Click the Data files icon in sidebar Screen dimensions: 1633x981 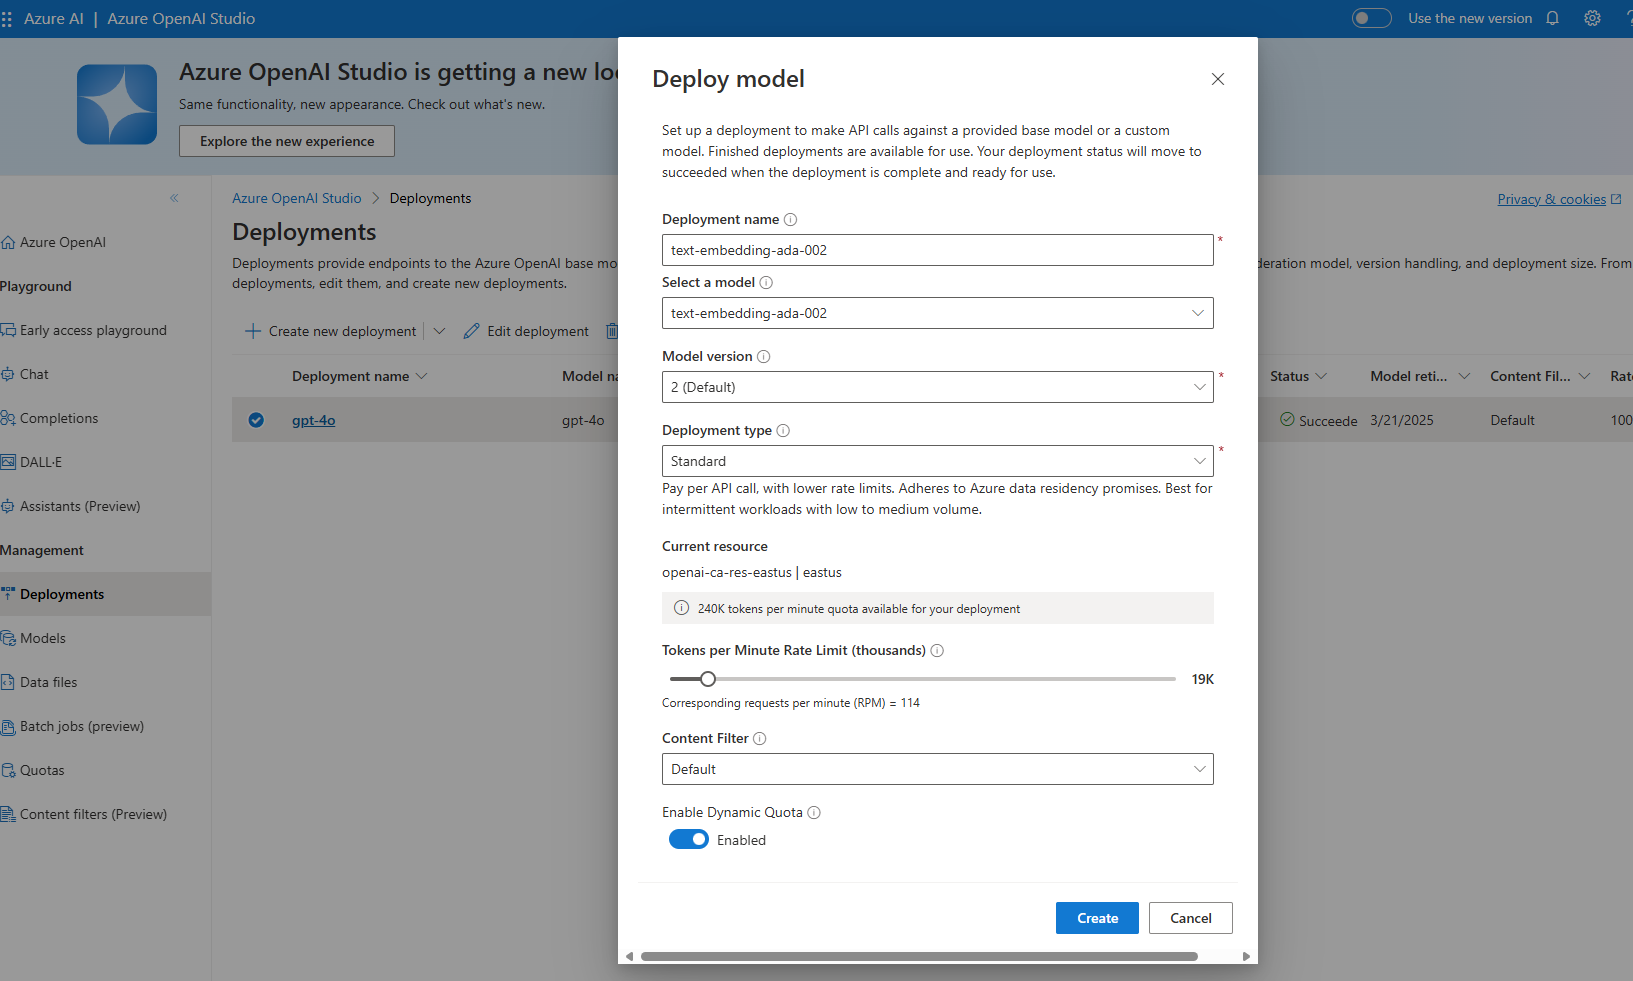pos(8,682)
